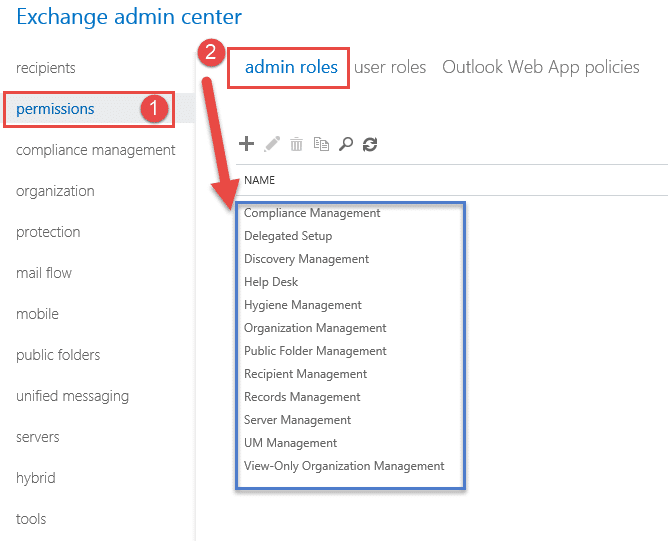Image resolution: width=668 pixels, height=541 pixels.
Task: Click the refresh icon in the toolbar
Action: coord(370,144)
